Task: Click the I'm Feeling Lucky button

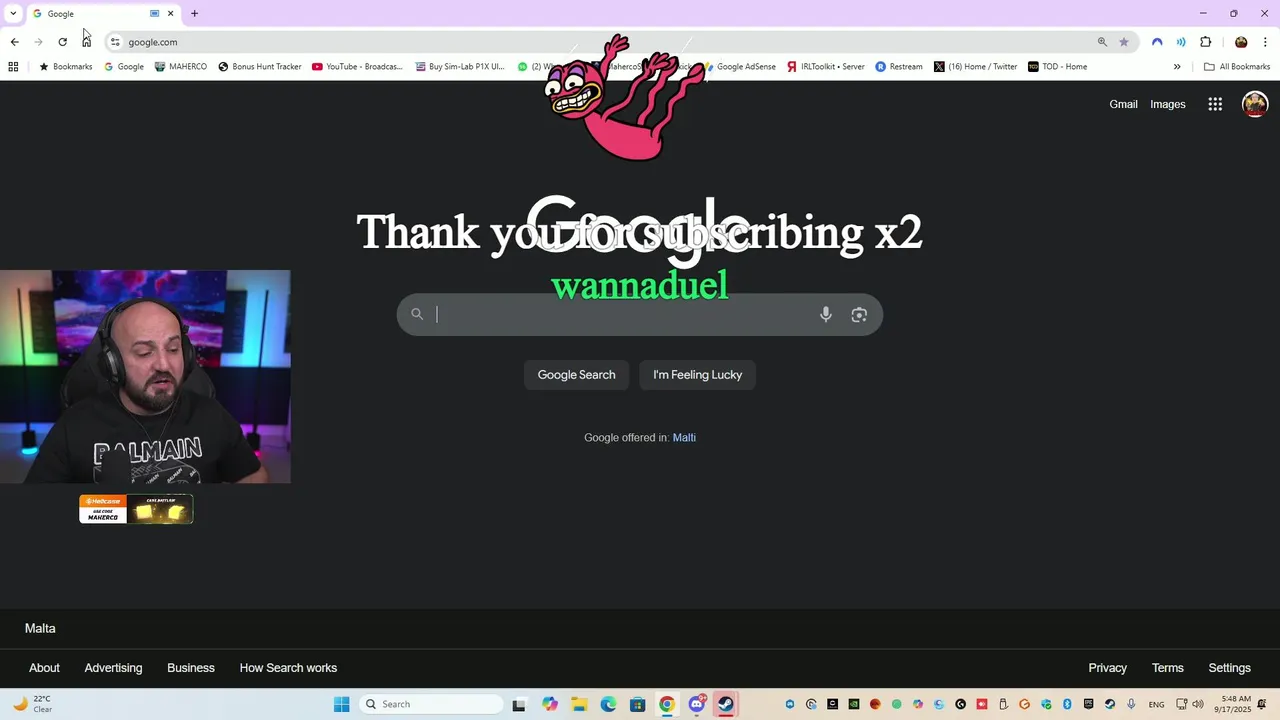Action: 698,375
